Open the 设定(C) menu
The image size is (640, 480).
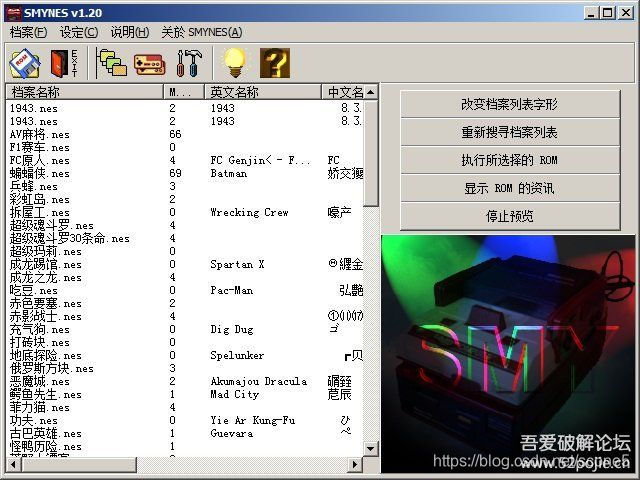[x=79, y=32]
